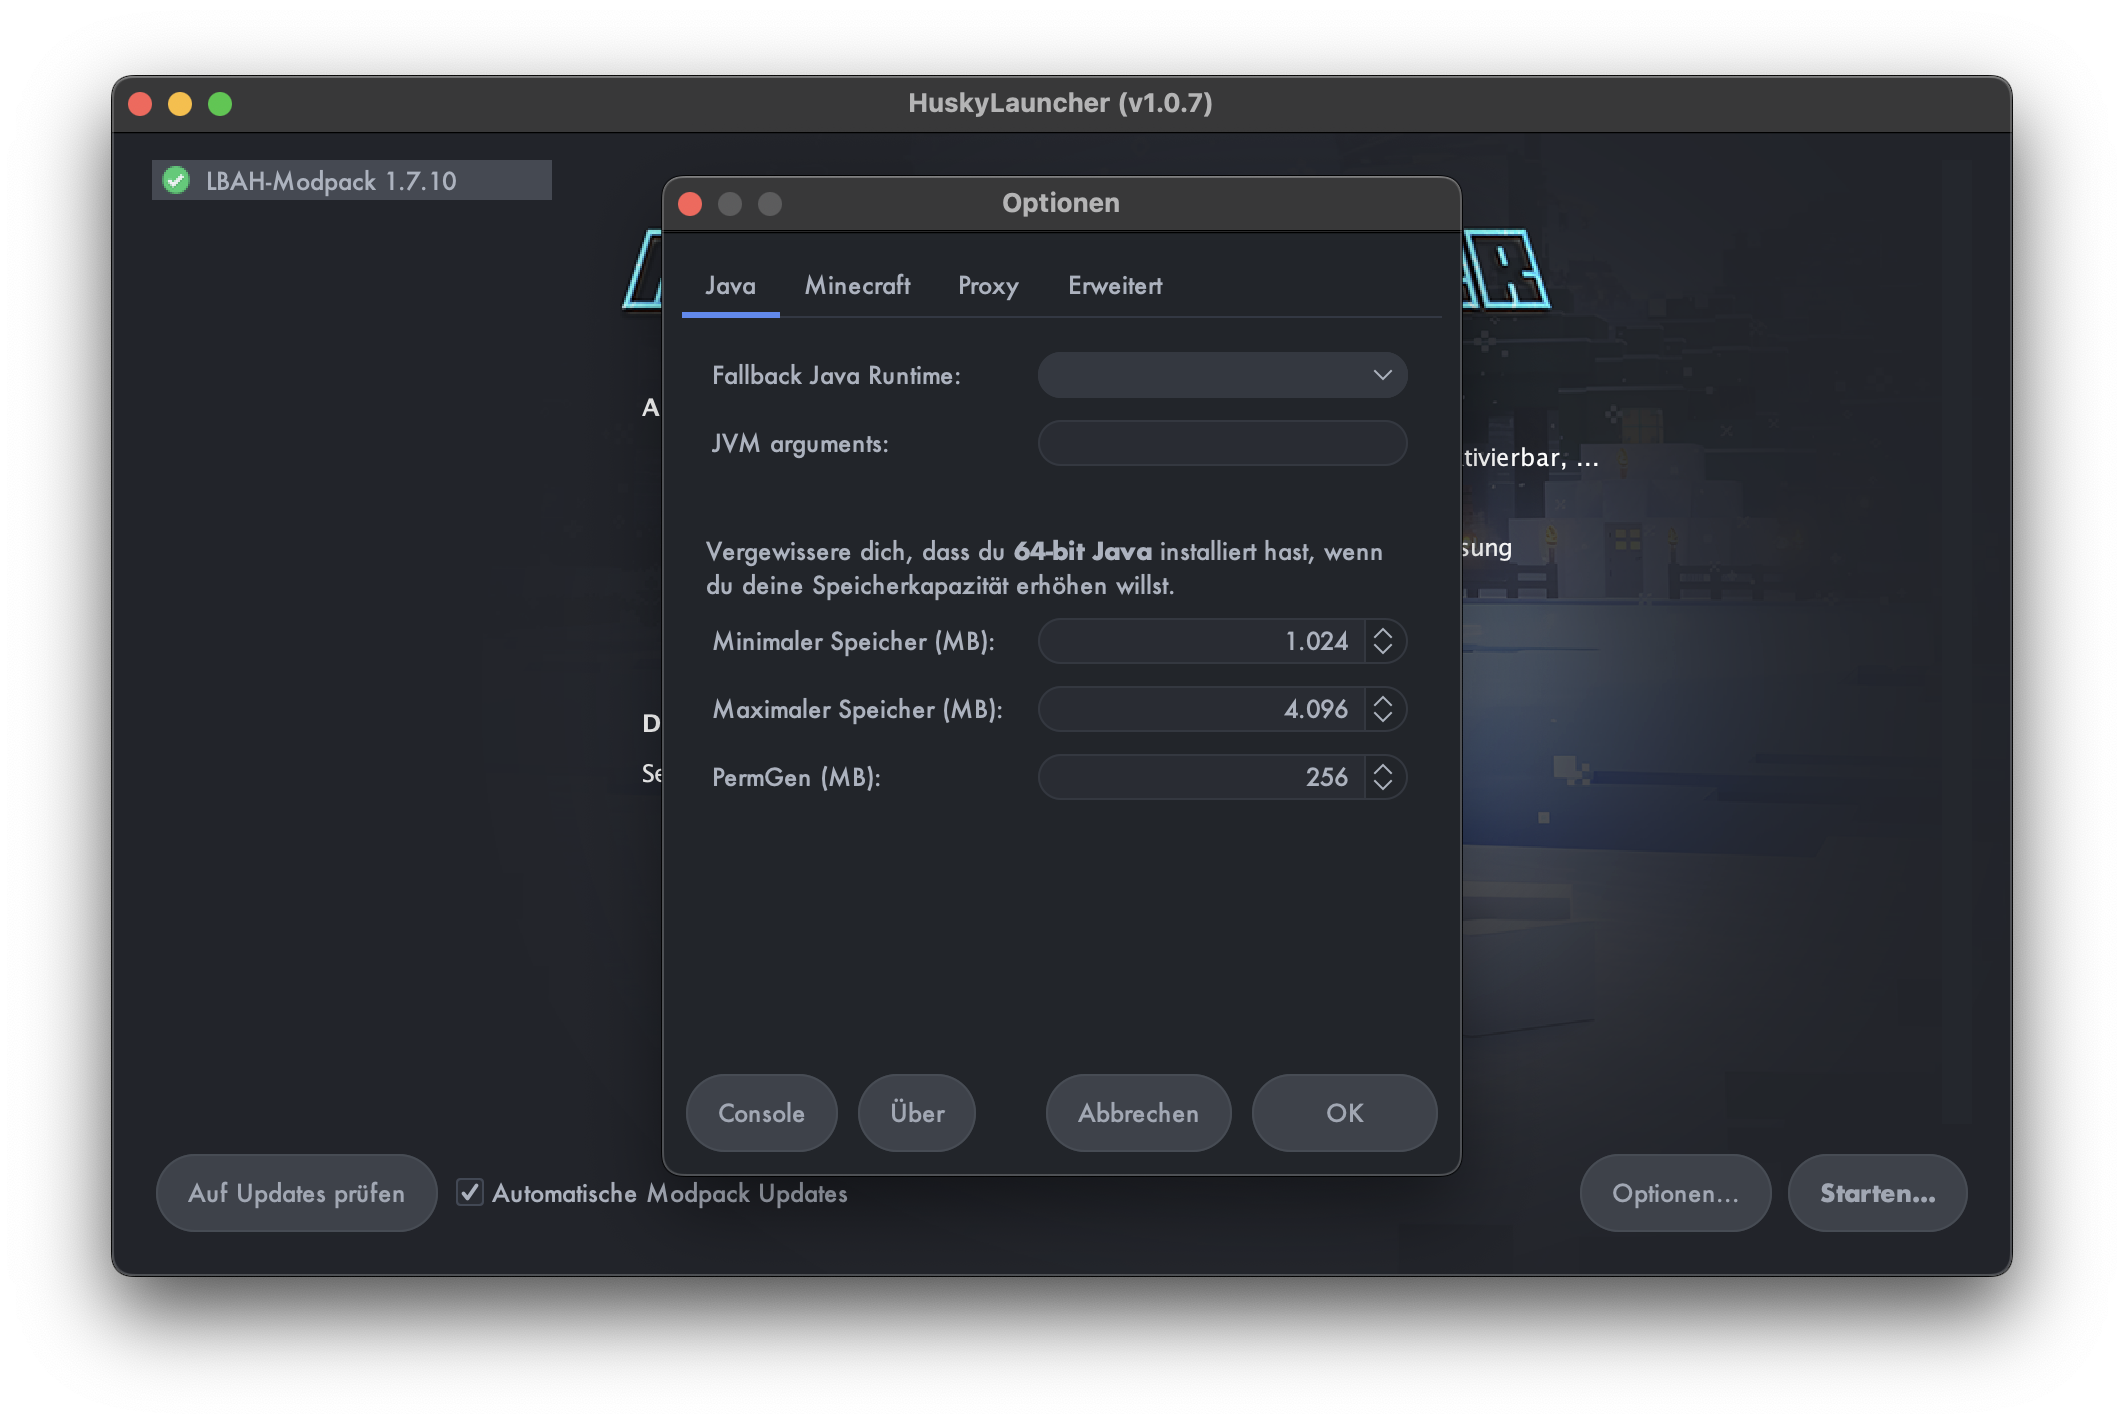Maximize HuskyLauncher window with green button
This screenshot has height=1424, width=2124.
(220, 104)
